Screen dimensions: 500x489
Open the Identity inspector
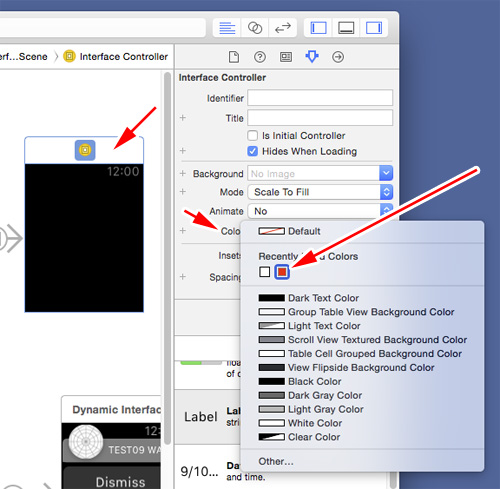[286, 57]
